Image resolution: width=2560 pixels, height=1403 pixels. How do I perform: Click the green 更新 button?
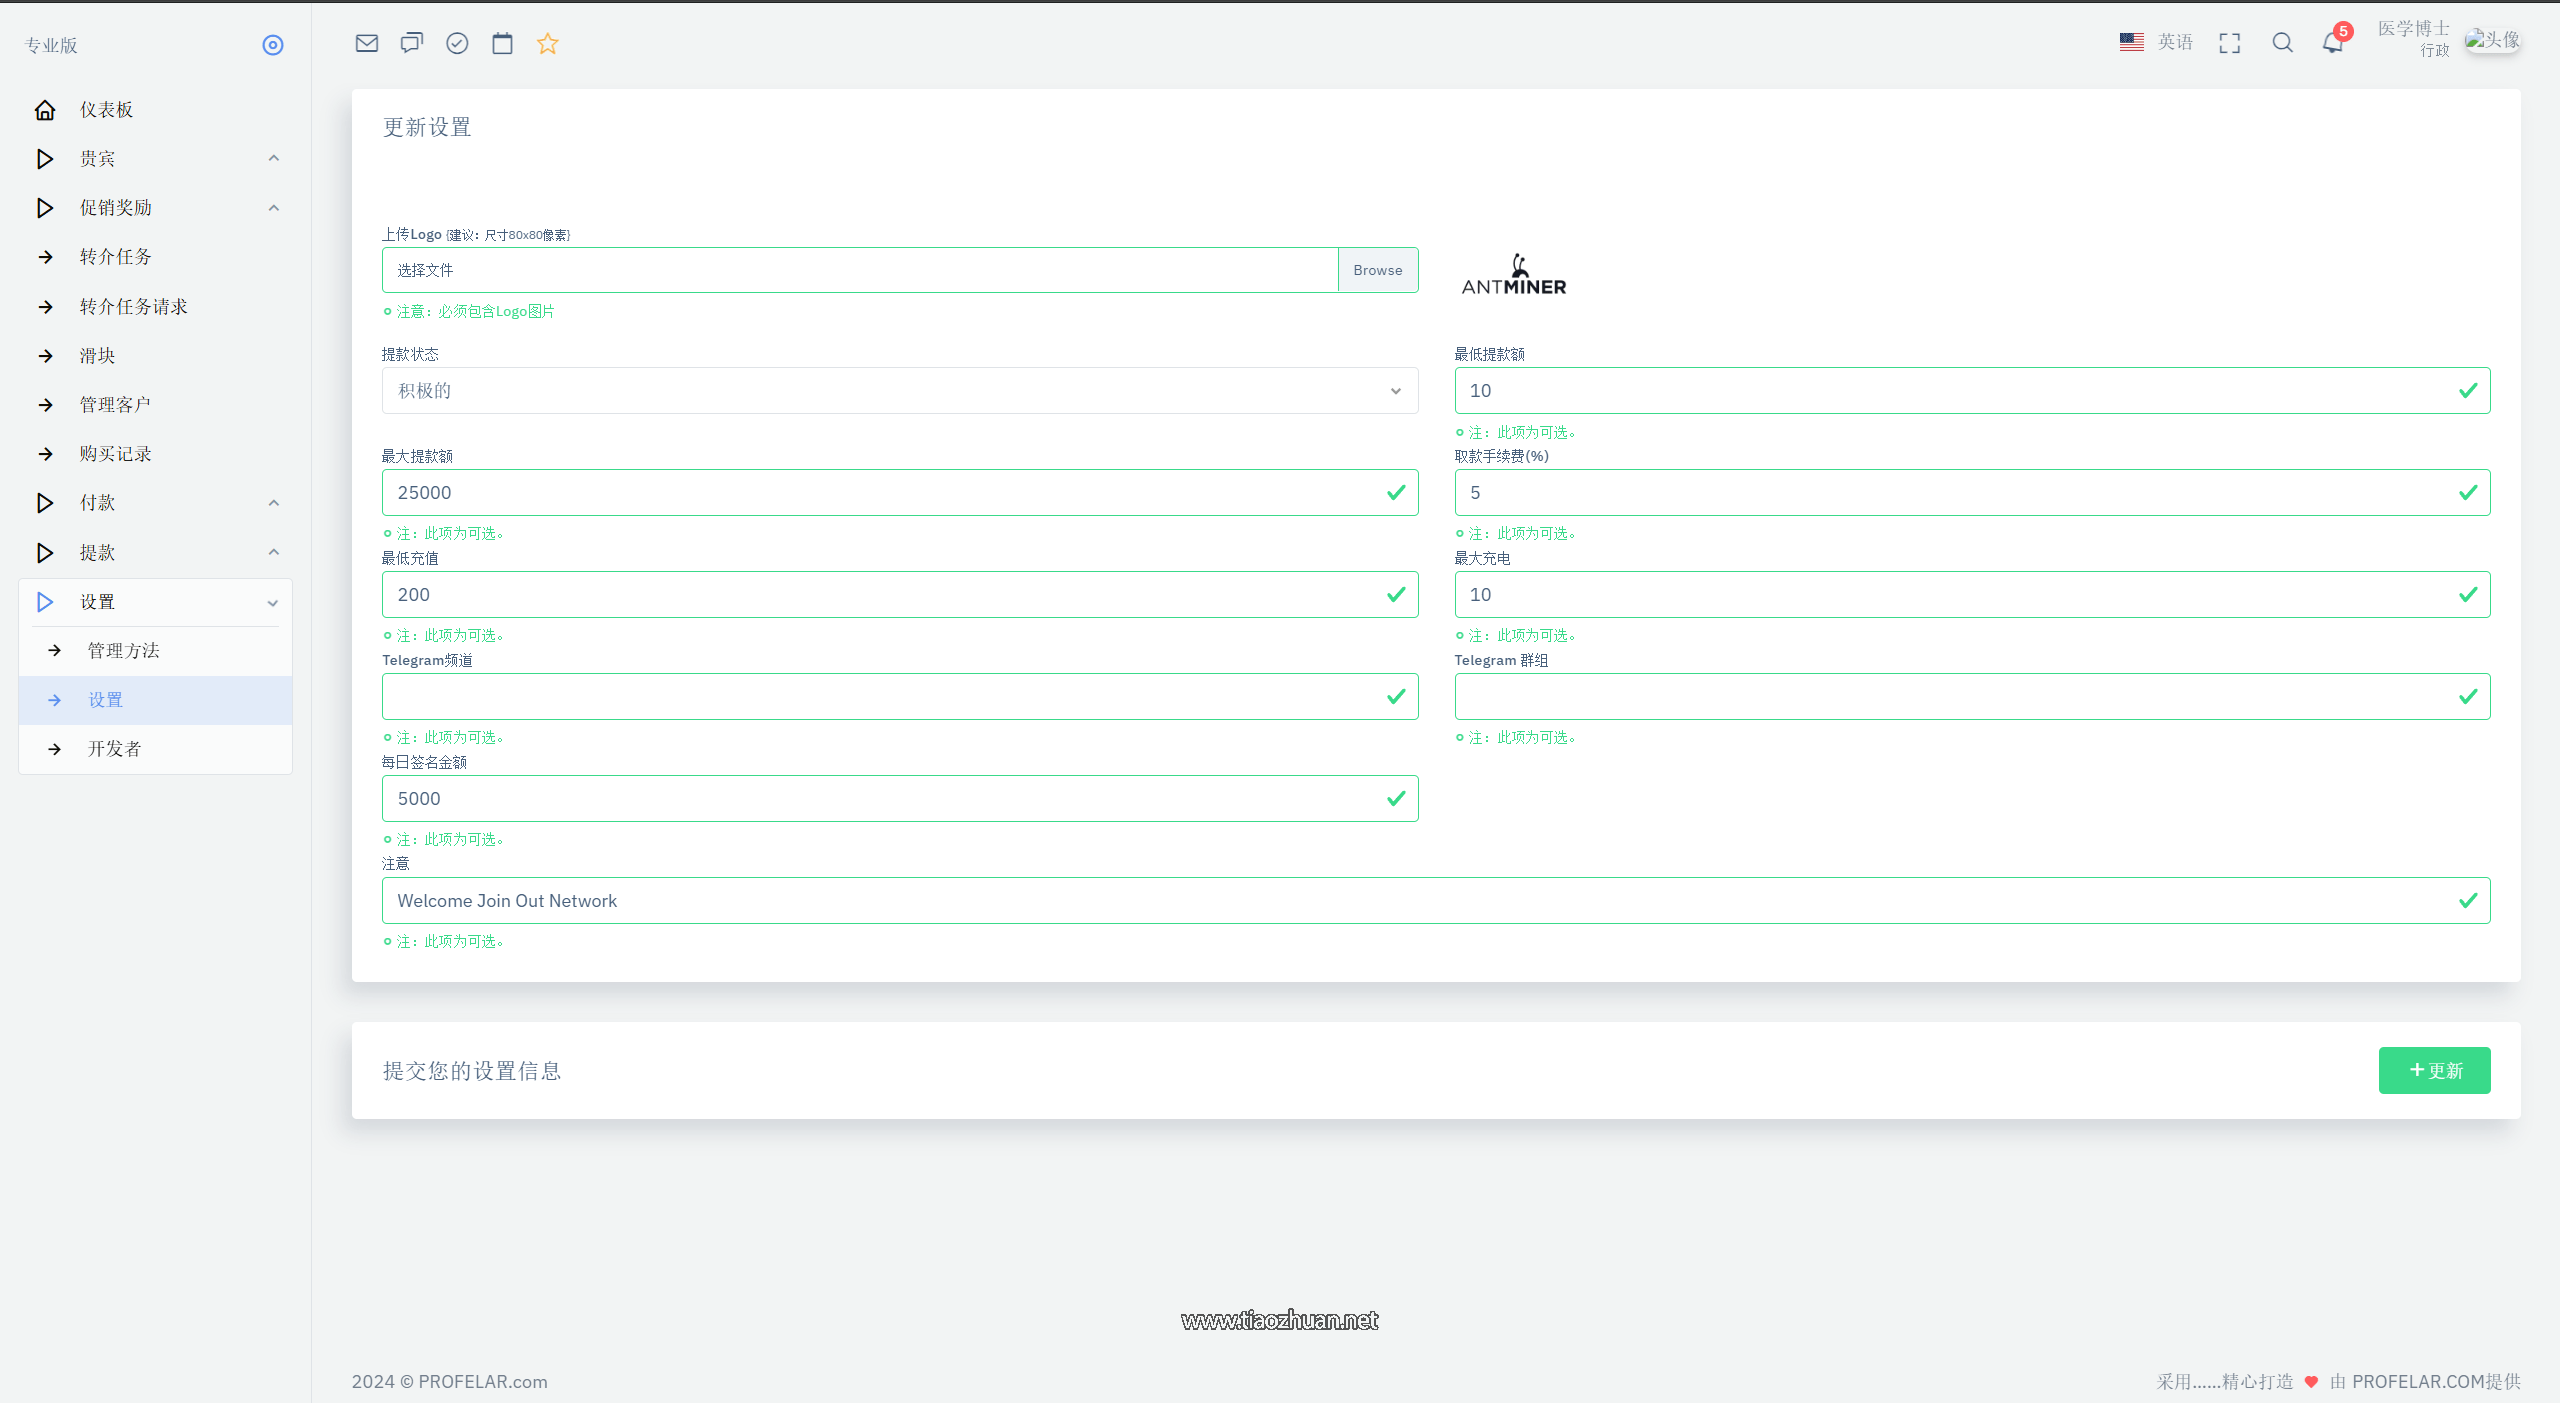(x=2434, y=1071)
